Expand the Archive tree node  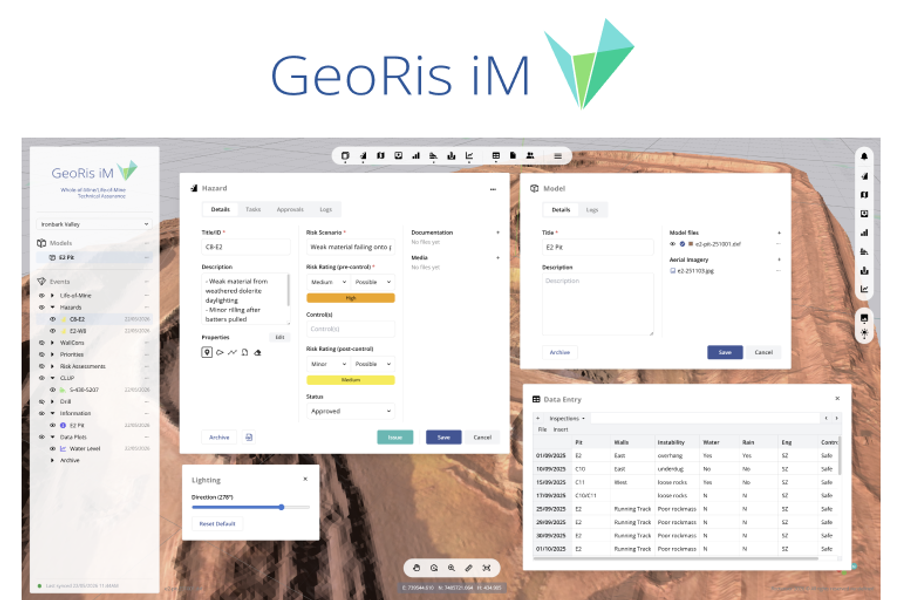pyautogui.click(x=52, y=460)
